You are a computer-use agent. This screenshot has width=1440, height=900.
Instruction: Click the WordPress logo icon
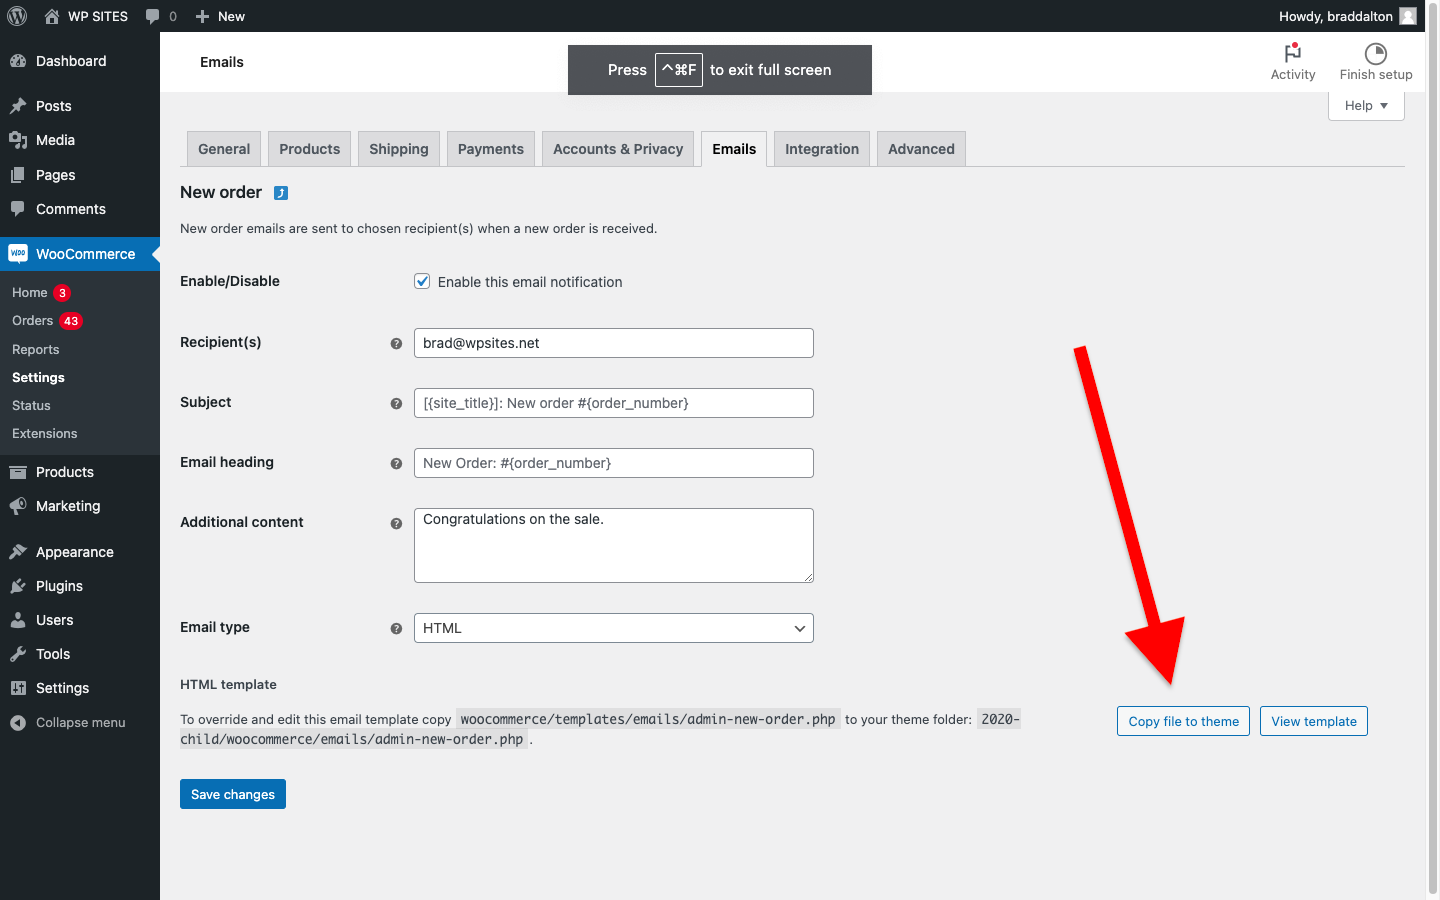click(x=17, y=16)
